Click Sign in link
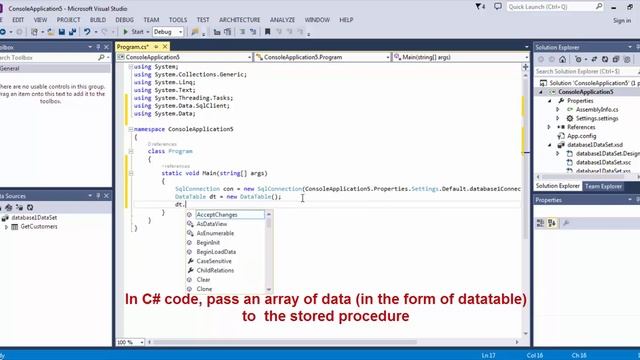Viewport: 640px width, 360px height. [x=622, y=20]
